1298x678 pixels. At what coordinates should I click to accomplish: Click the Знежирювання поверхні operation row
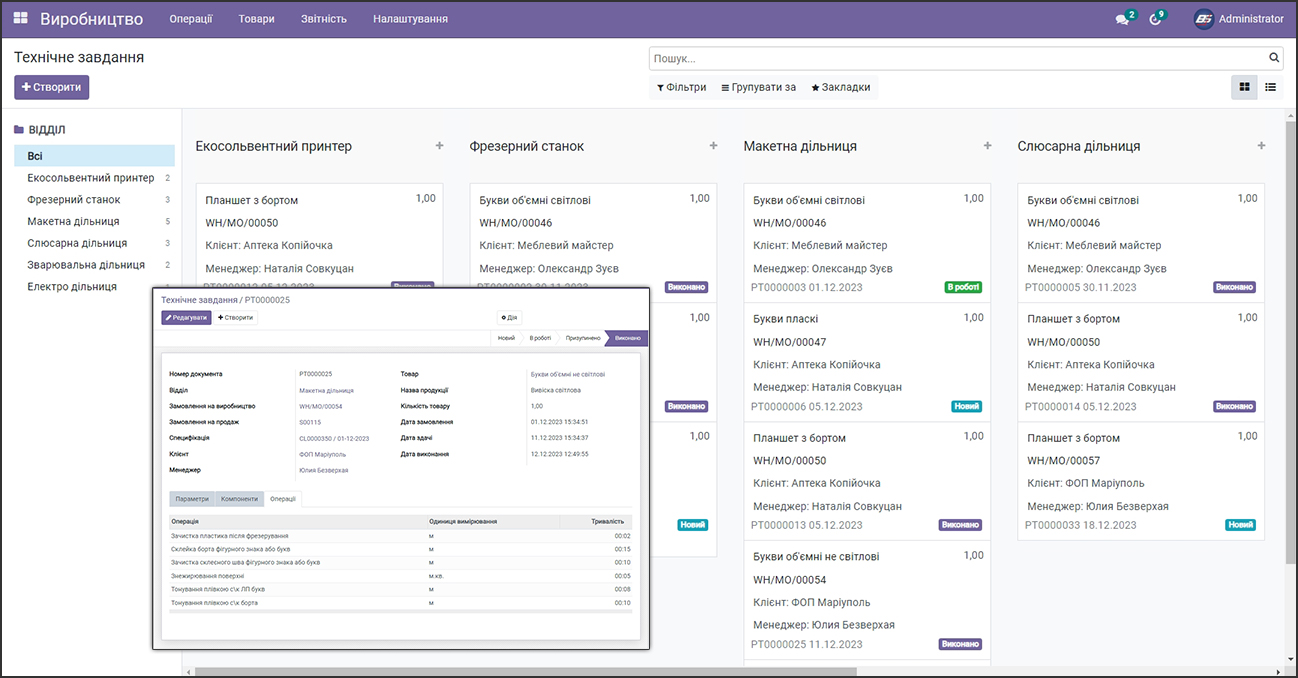[401, 576]
